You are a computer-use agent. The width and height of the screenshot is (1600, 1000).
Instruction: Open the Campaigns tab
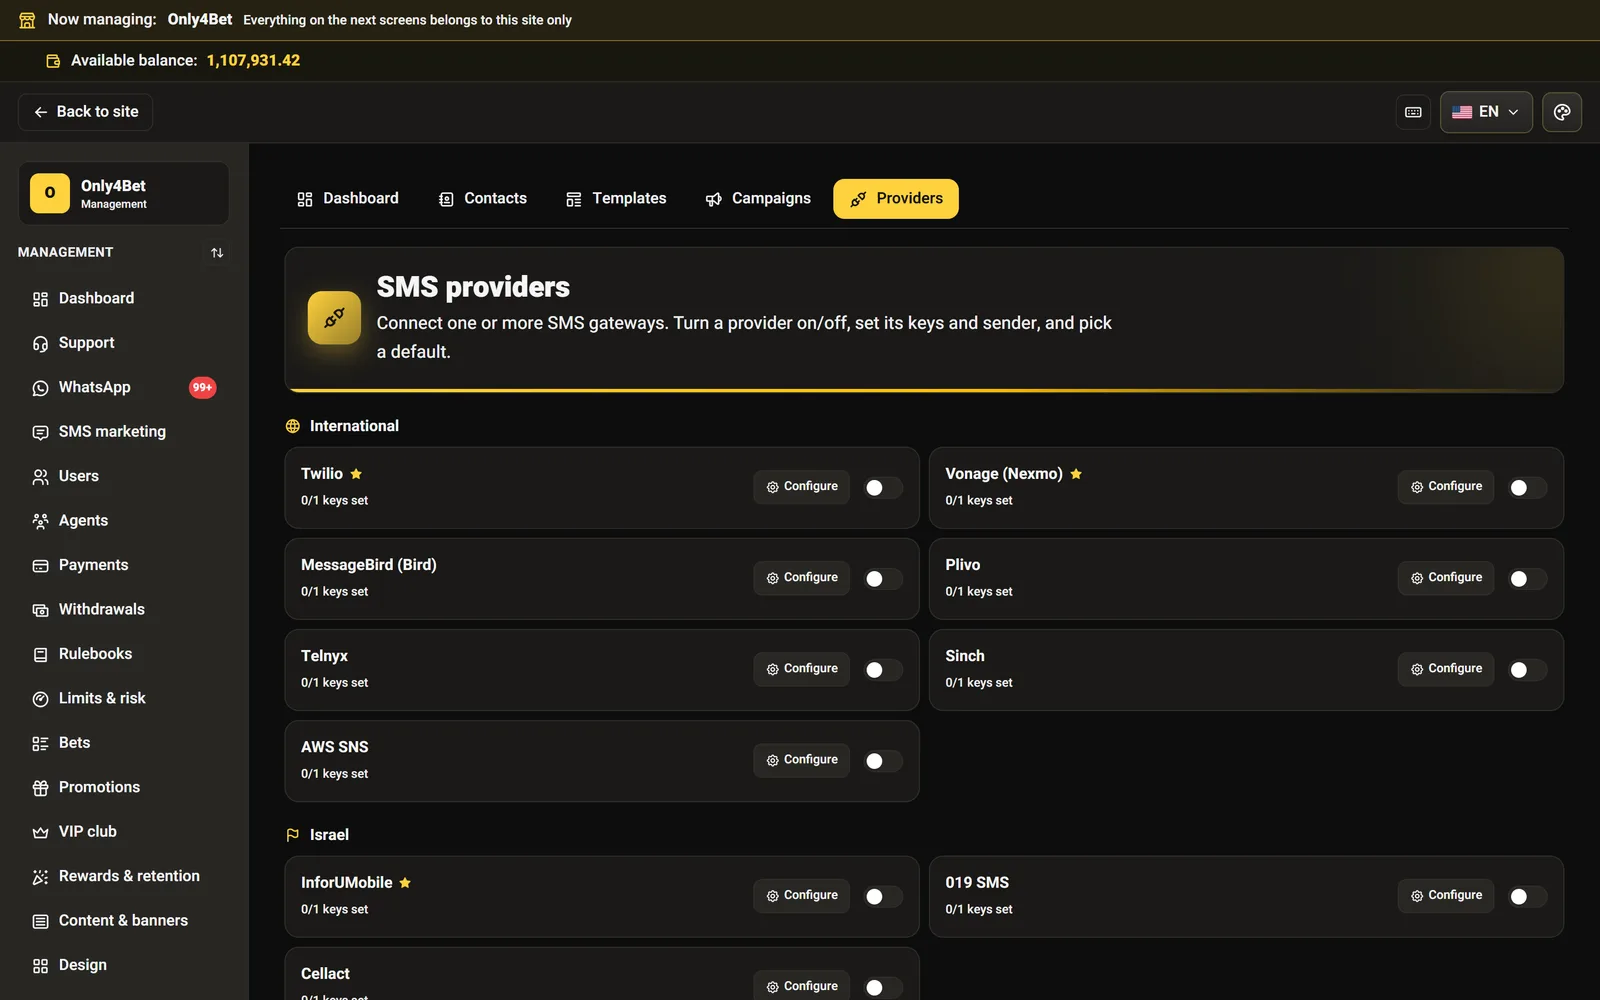[758, 199]
